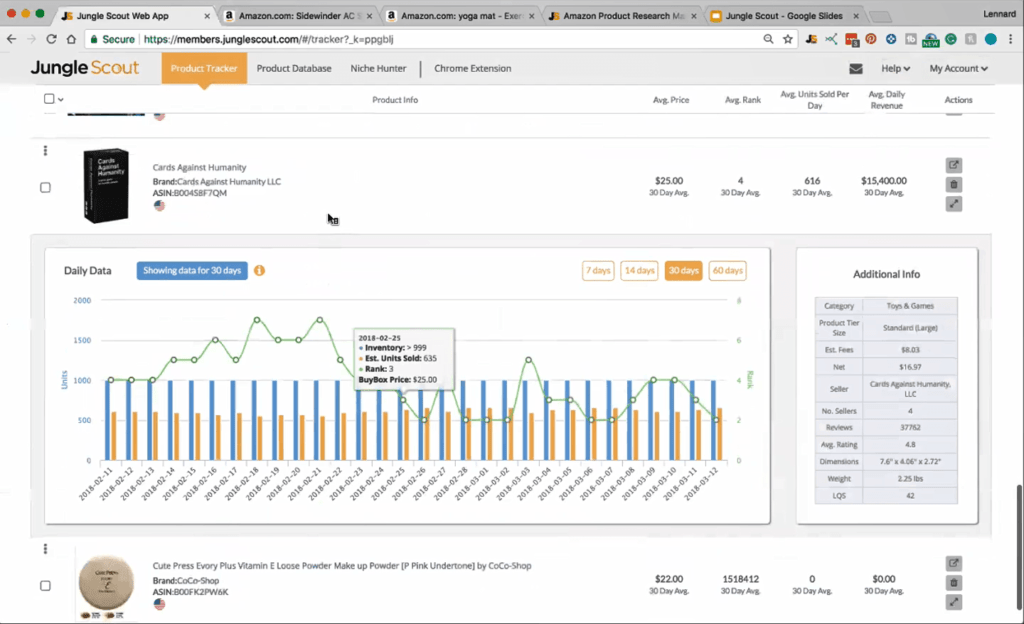The image size is (1024, 624).
Task: Click Showing data for 30 days badge
Action: (192, 270)
